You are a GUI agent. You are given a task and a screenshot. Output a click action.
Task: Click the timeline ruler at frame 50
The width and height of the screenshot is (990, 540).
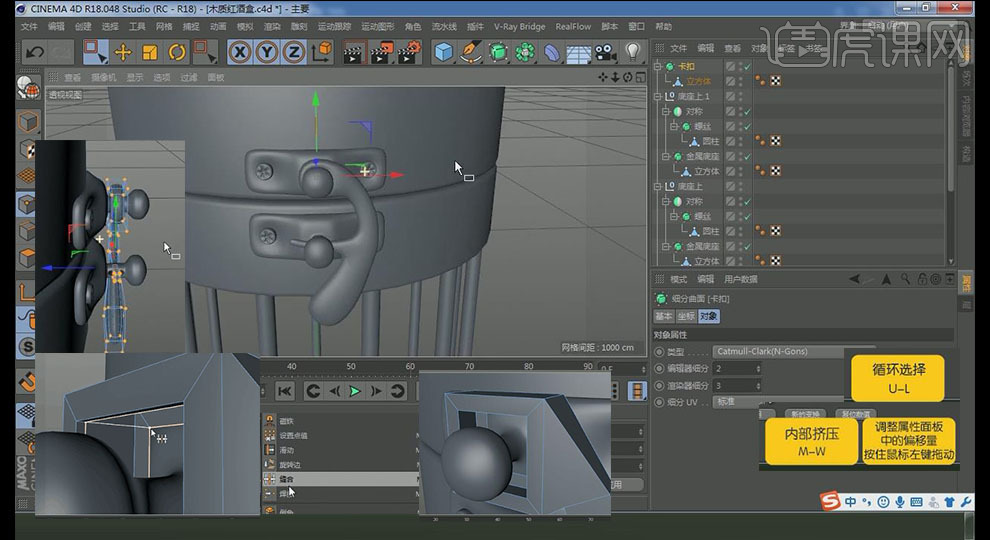[x=350, y=366]
